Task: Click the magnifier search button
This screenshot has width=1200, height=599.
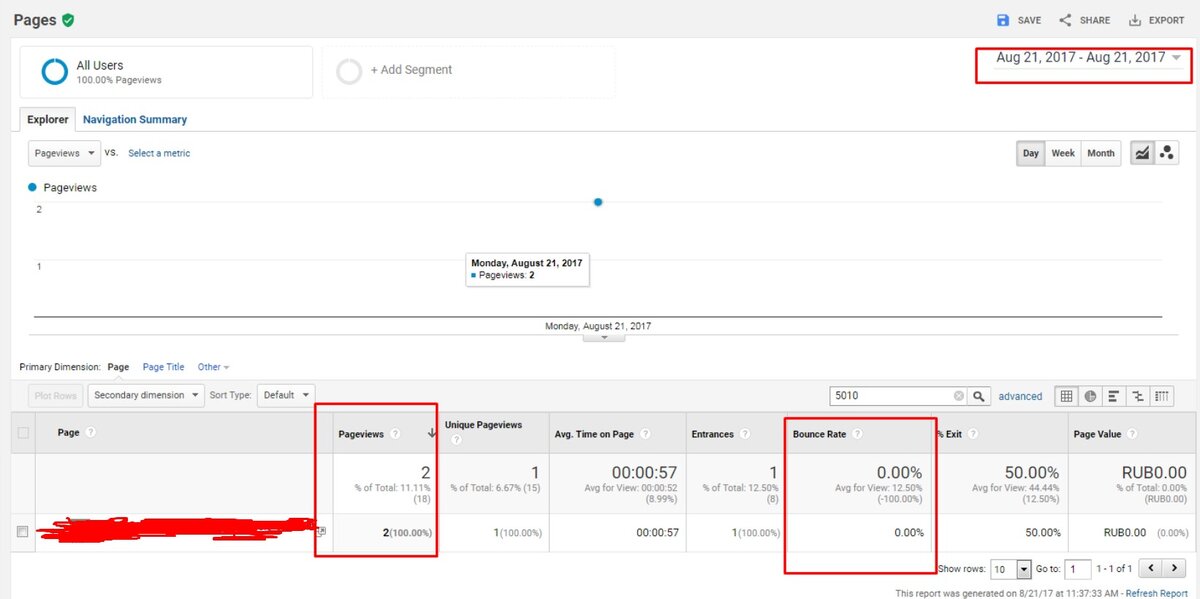Action: click(x=980, y=396)
